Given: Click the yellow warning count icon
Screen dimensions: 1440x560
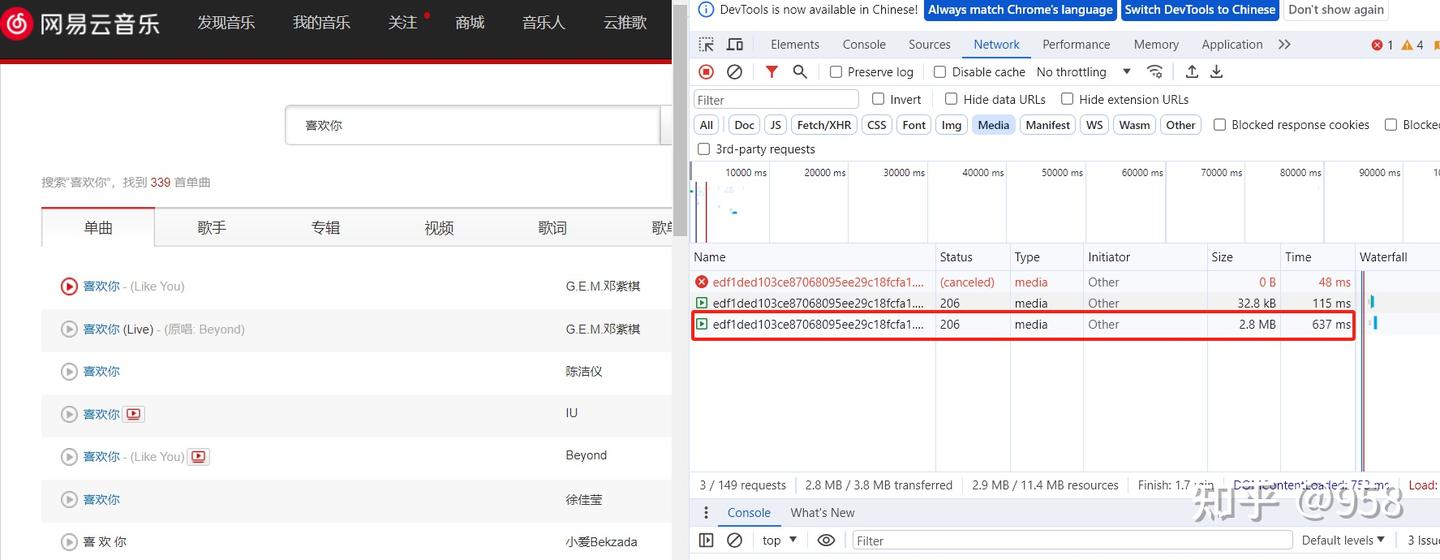Looking at the screenshot, I should pos(1407,45).
